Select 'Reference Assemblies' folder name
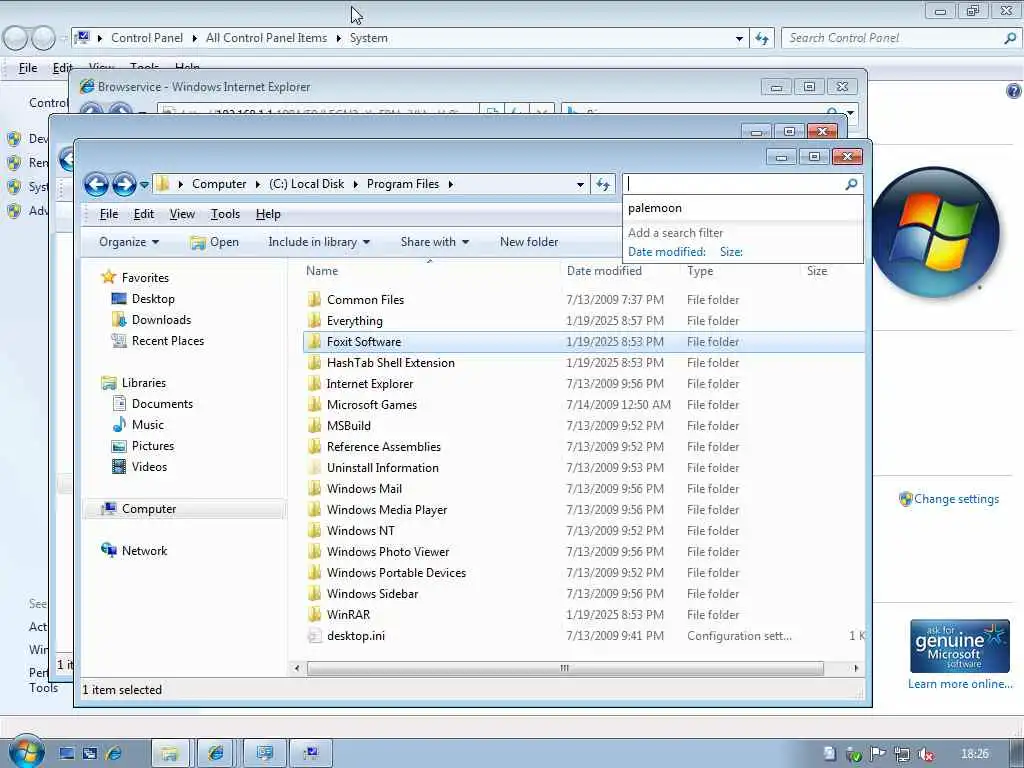Screen dimensions: 1024x768 (x=383, y=447)
